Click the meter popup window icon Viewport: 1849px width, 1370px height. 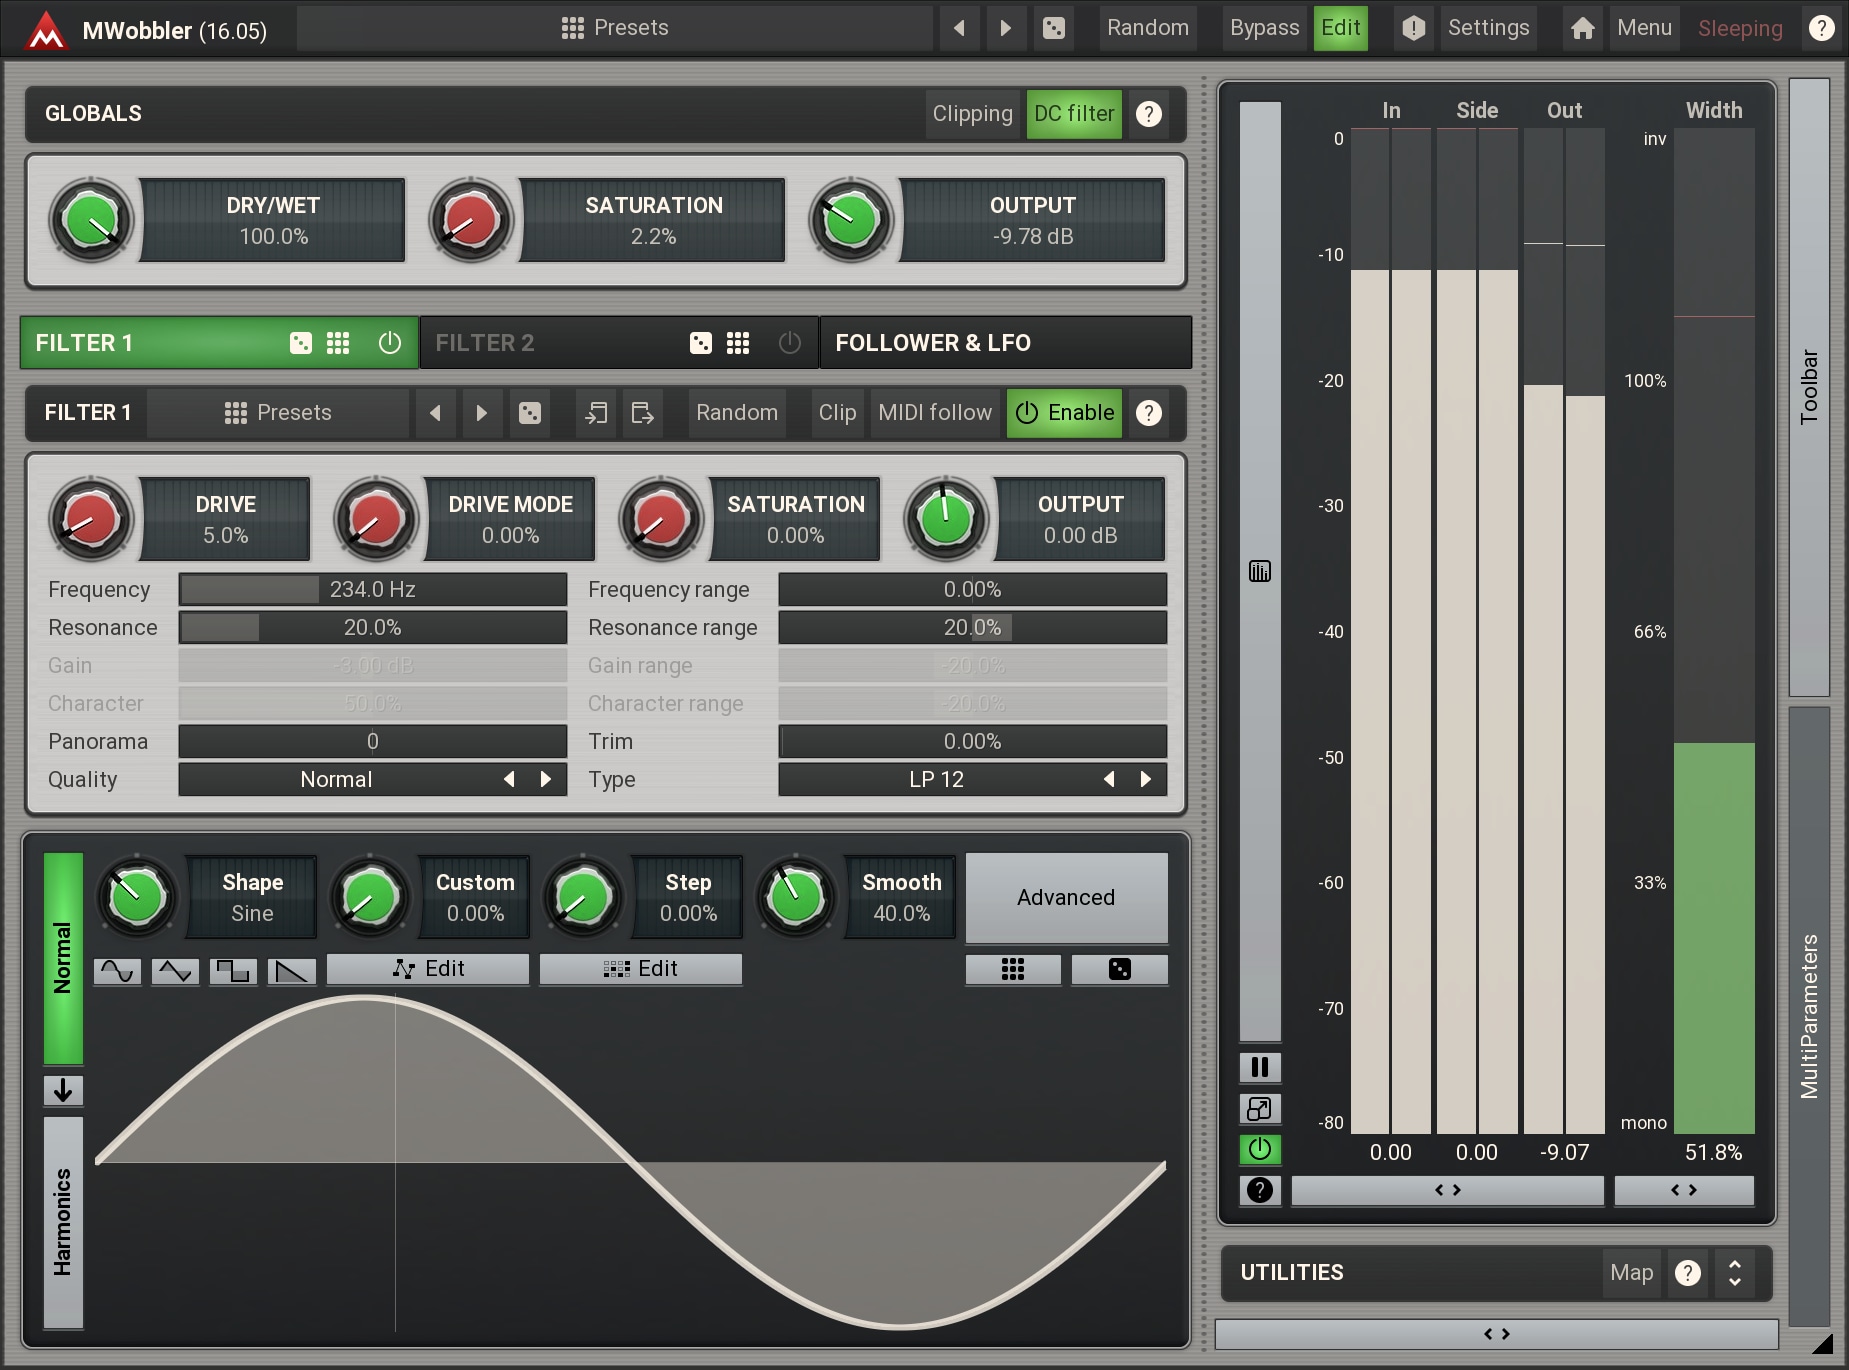coord(1260,1108)
